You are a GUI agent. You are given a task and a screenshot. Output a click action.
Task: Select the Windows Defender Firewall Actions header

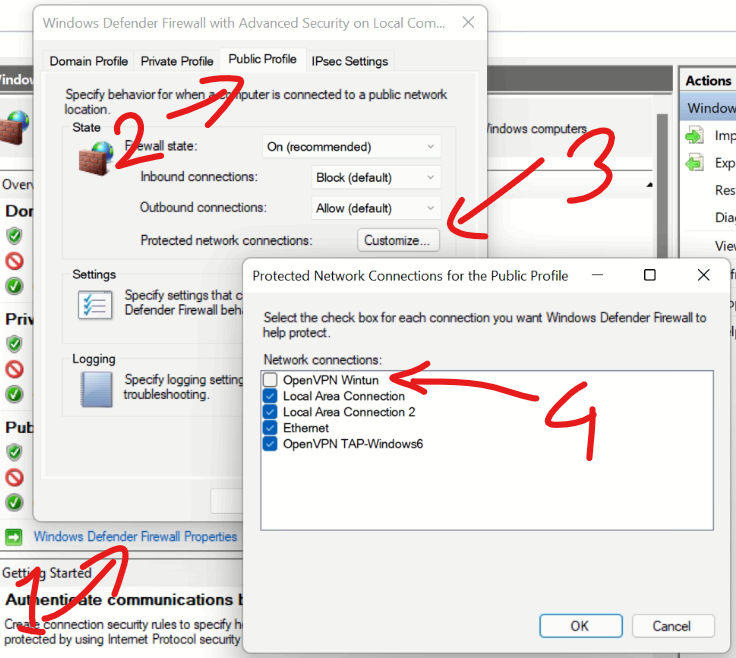tap(709, 108)
